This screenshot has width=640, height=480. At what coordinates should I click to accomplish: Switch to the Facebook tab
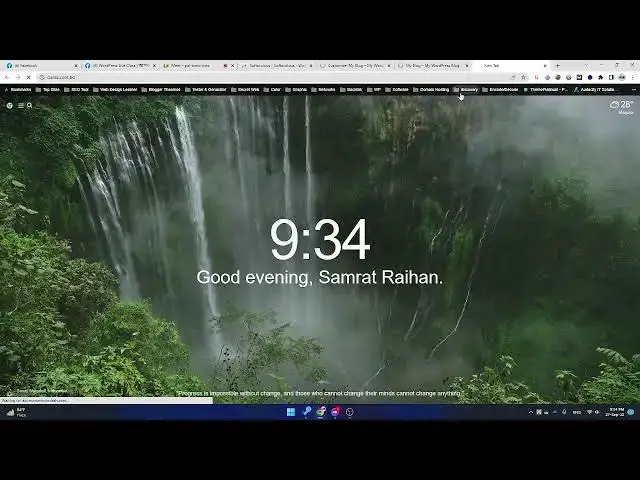coord(41,65)
